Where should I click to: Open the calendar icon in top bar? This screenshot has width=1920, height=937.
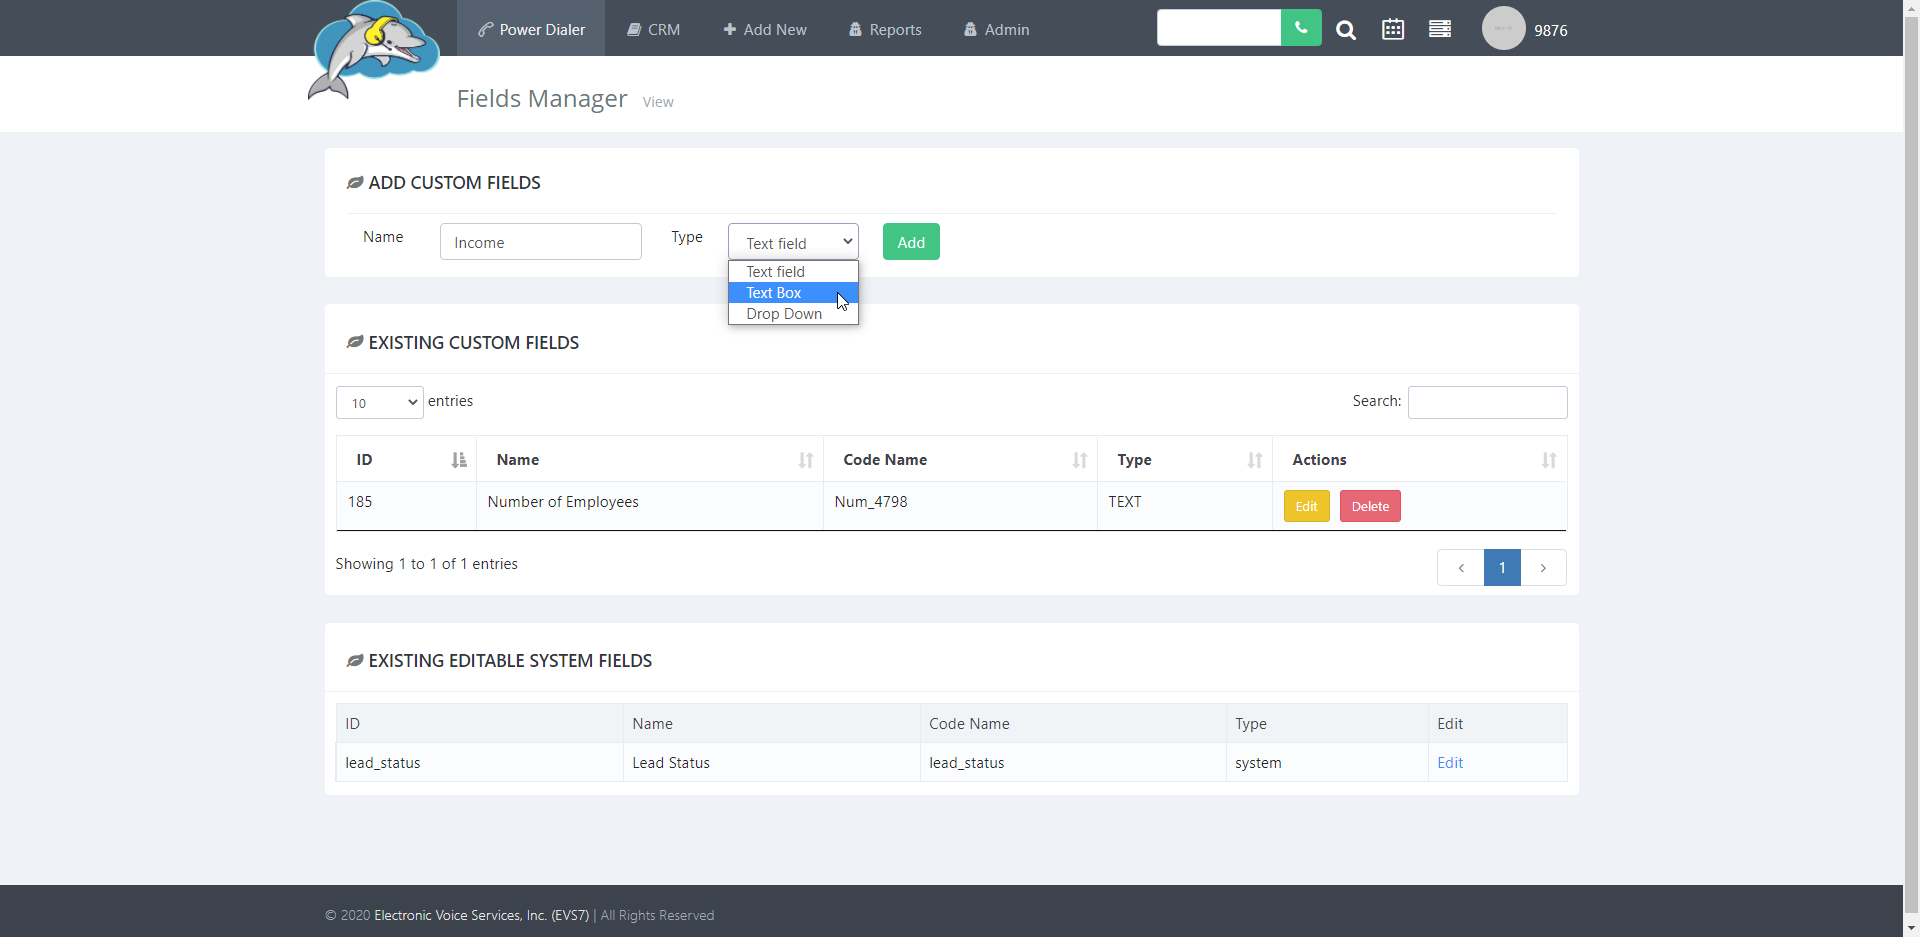click(1393, 29)
